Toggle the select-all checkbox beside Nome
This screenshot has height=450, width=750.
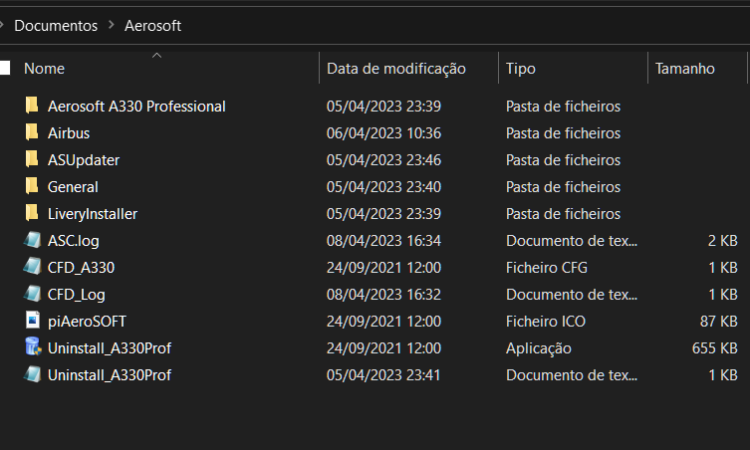[x=5, y=68]
